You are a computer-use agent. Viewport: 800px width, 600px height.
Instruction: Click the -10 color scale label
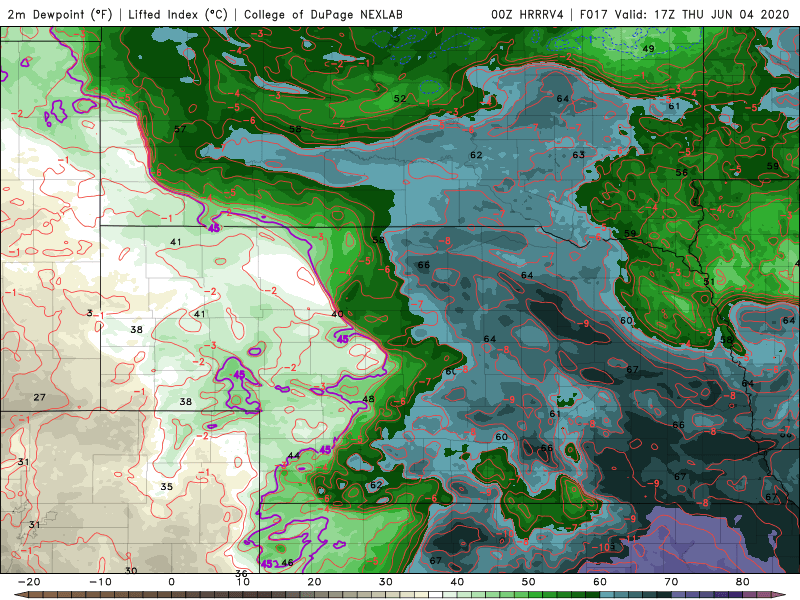point(100,582)
